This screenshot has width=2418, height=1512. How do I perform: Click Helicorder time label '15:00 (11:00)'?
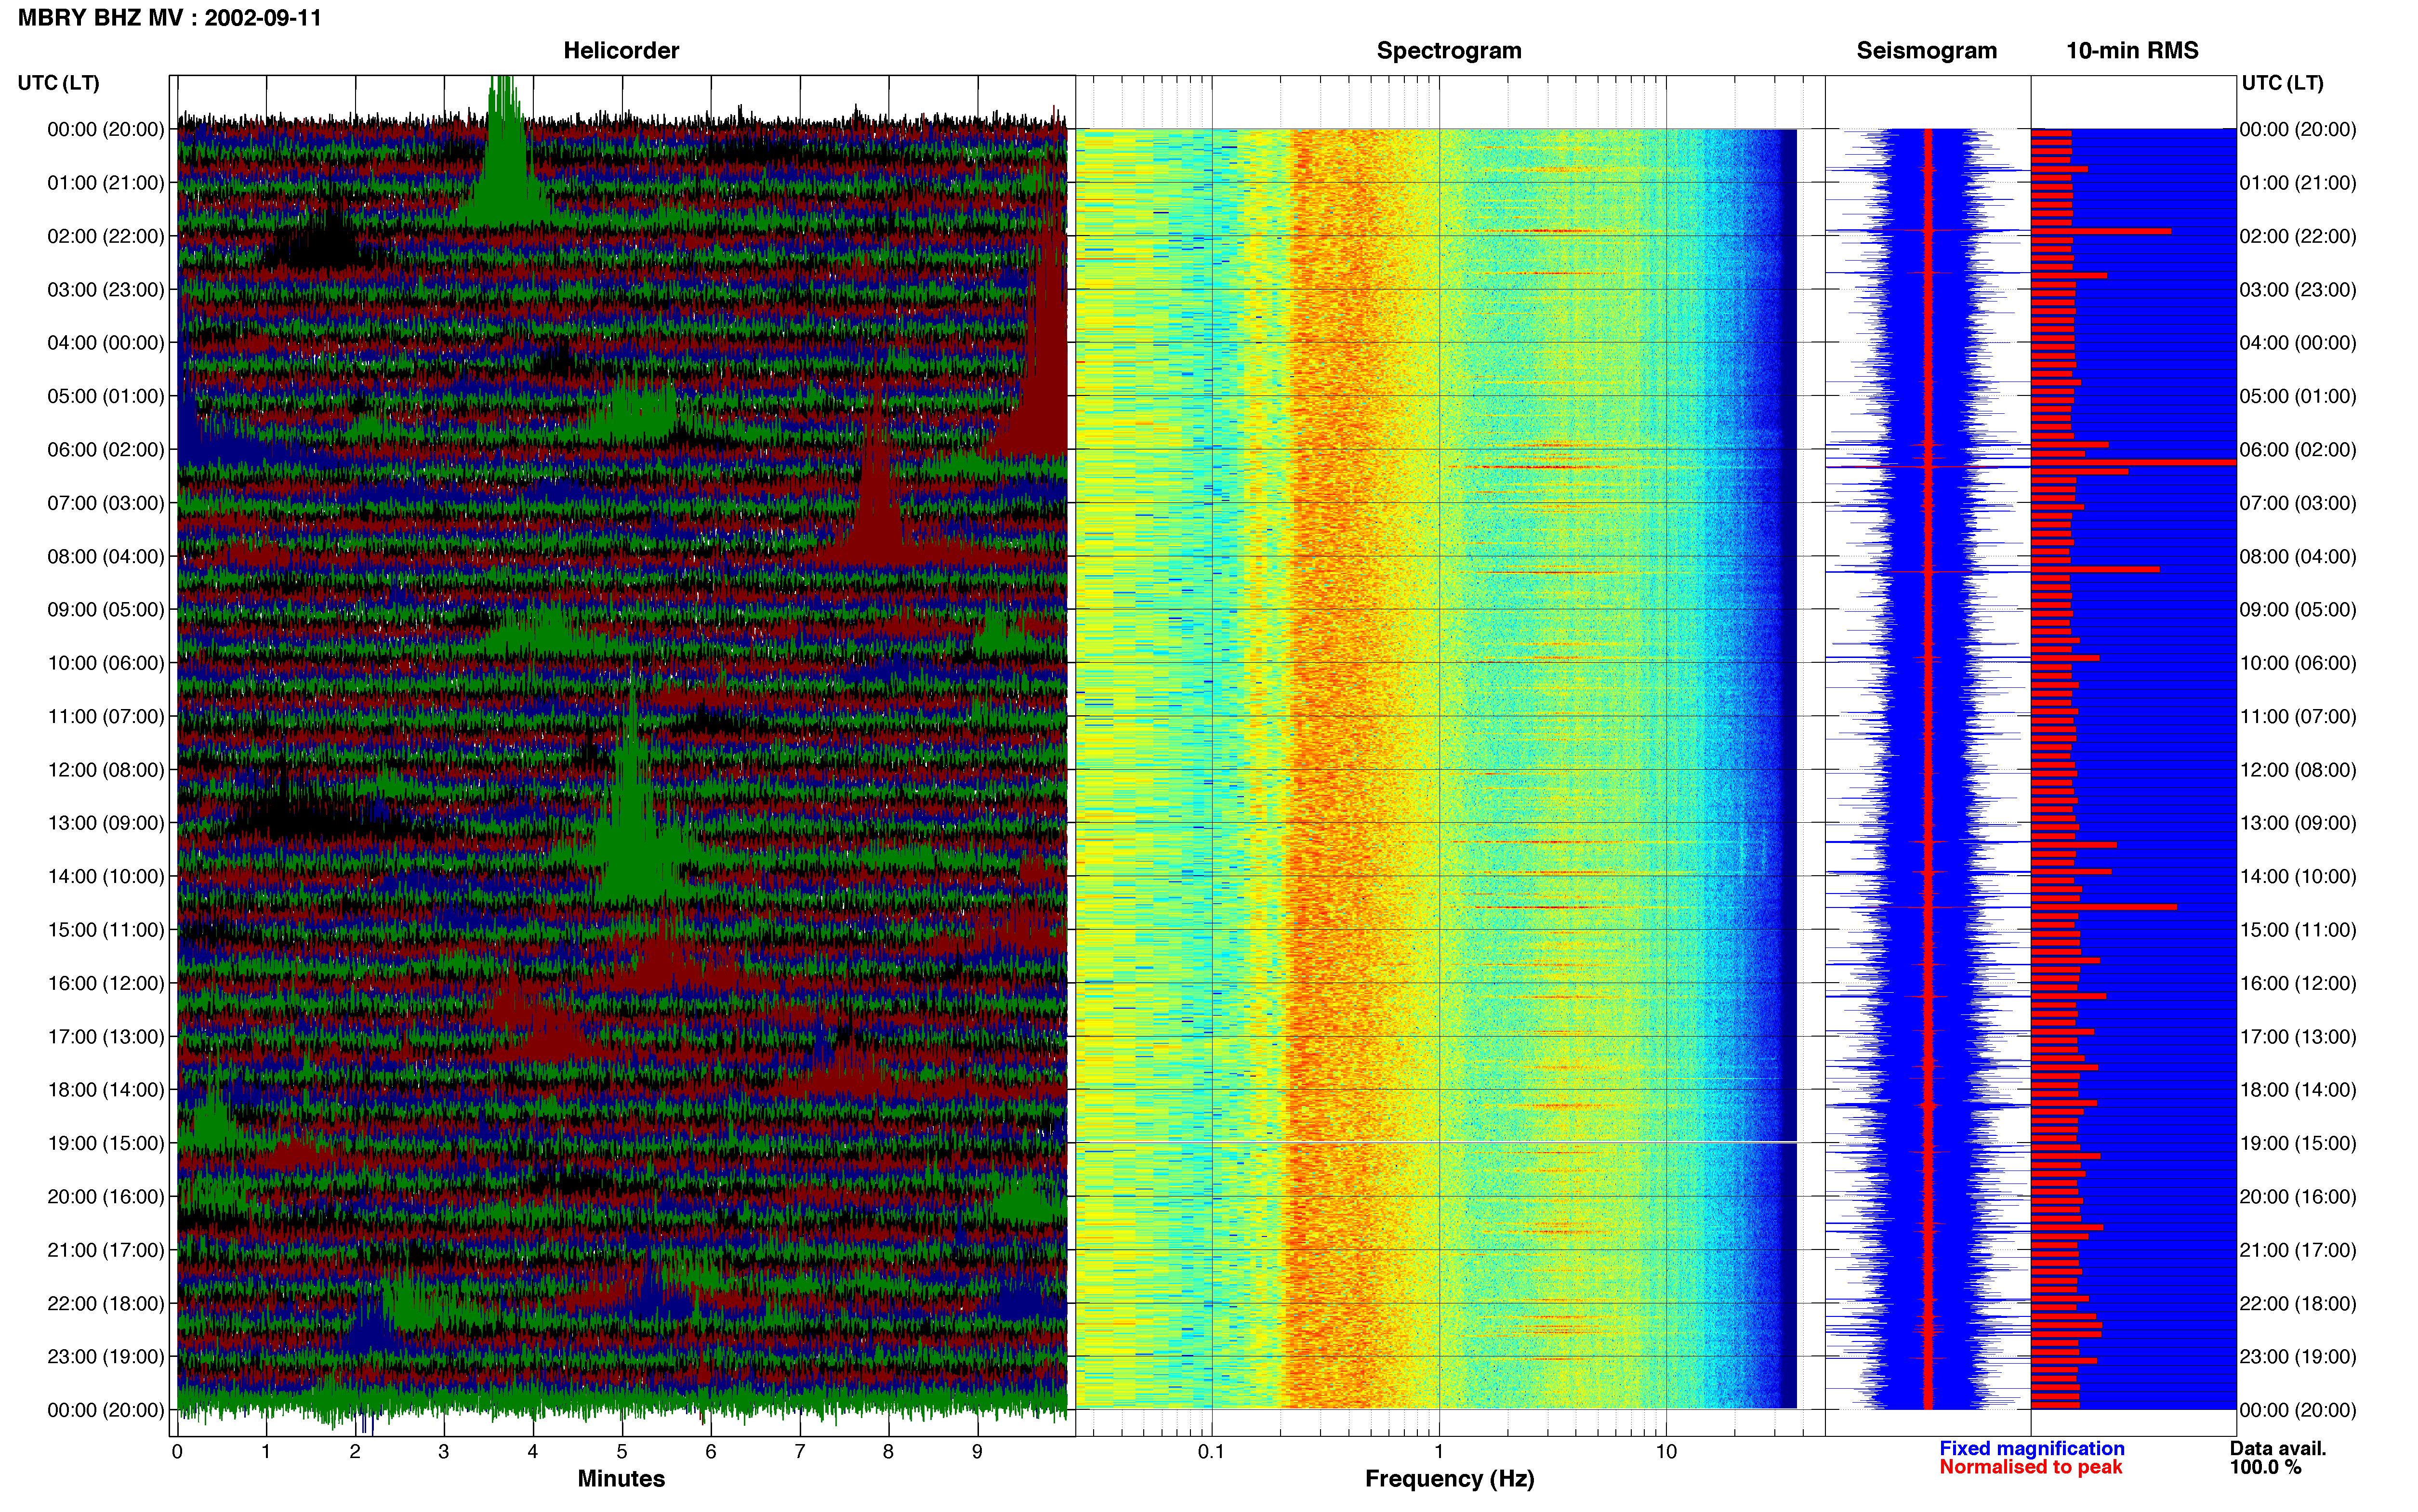click(106, 930)
